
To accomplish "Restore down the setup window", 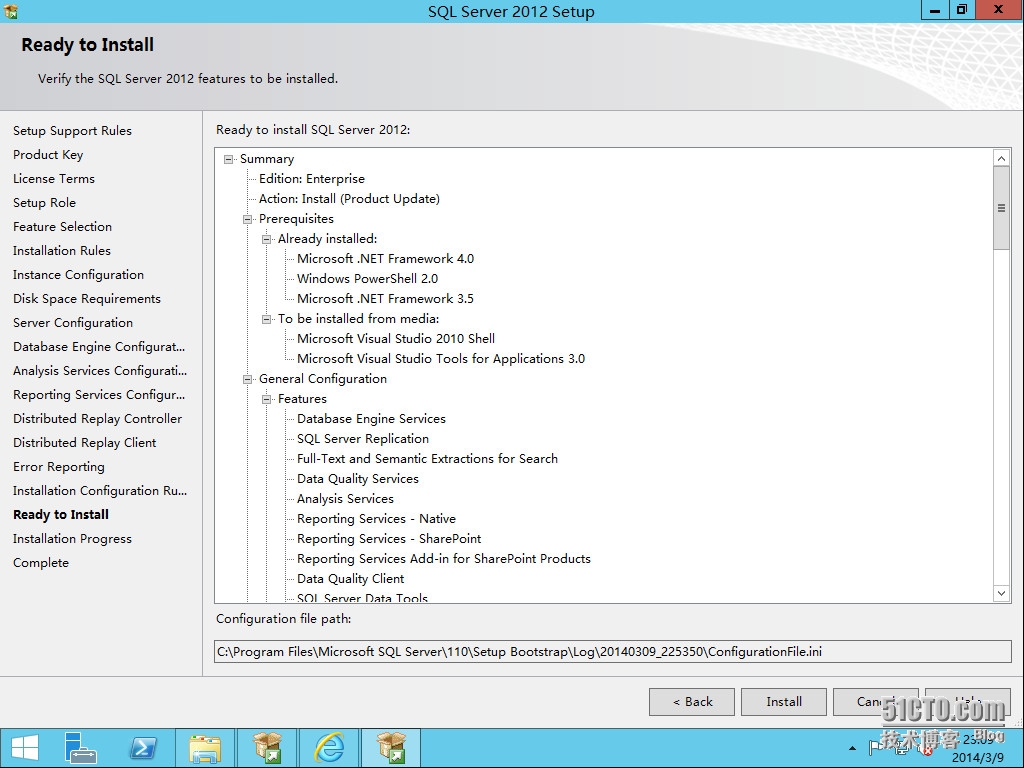I will [x=962, y=10].
